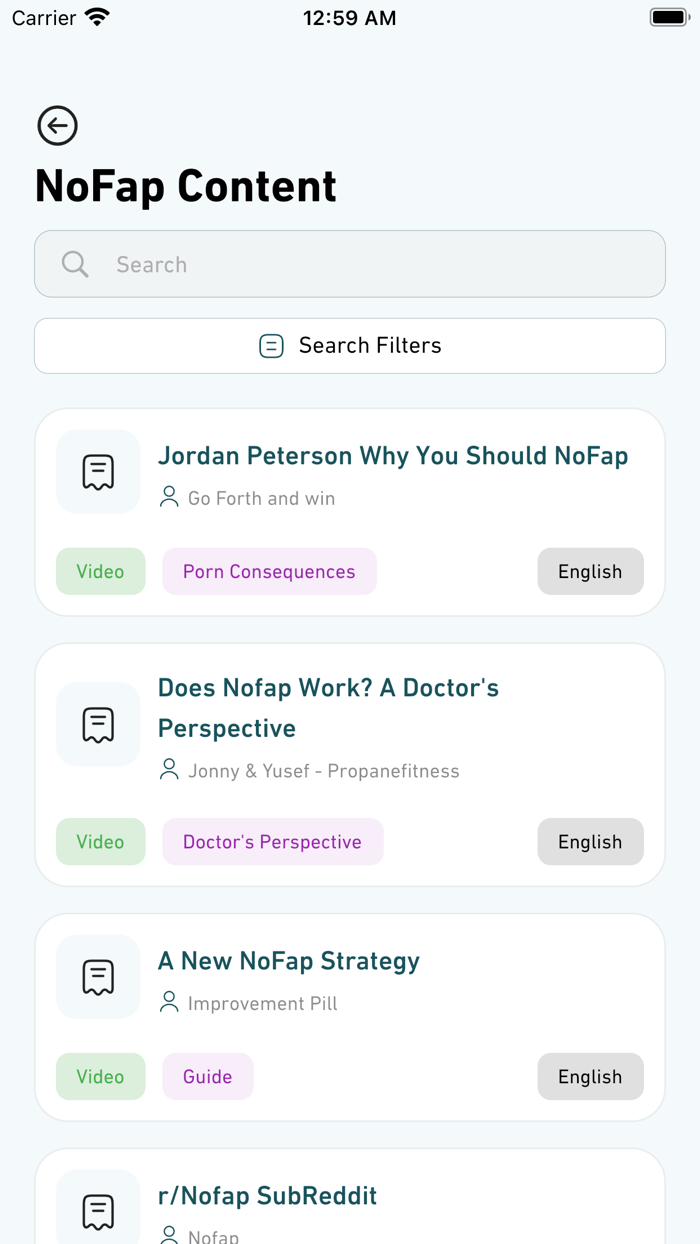Click the article icon for r/Nofap SubReddit
The height and width of the screenshot is (1244, 700).
[x=97, y=1211]
